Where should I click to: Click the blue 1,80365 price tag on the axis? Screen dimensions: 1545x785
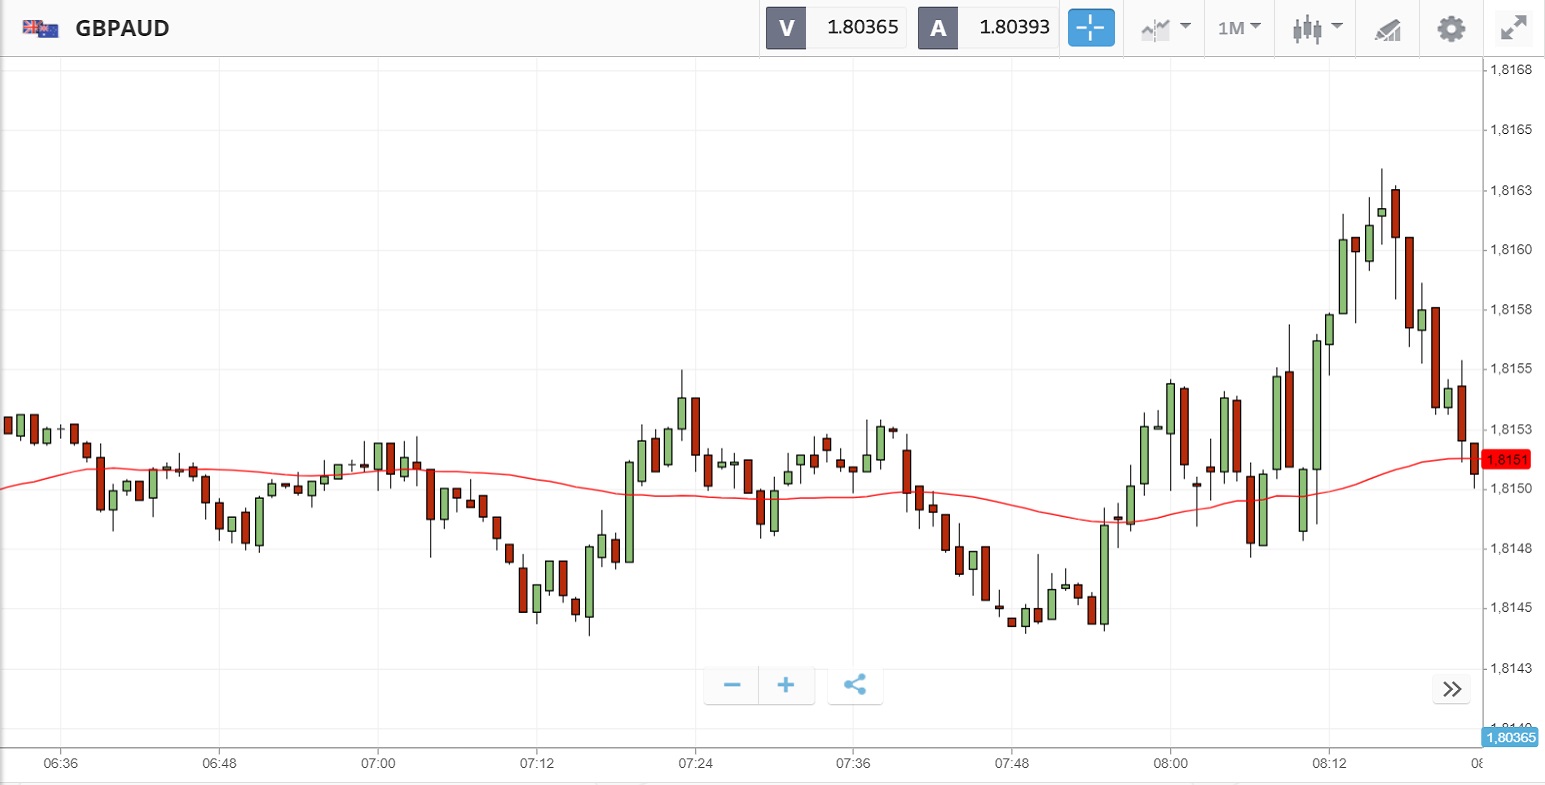click(1510, 738)
